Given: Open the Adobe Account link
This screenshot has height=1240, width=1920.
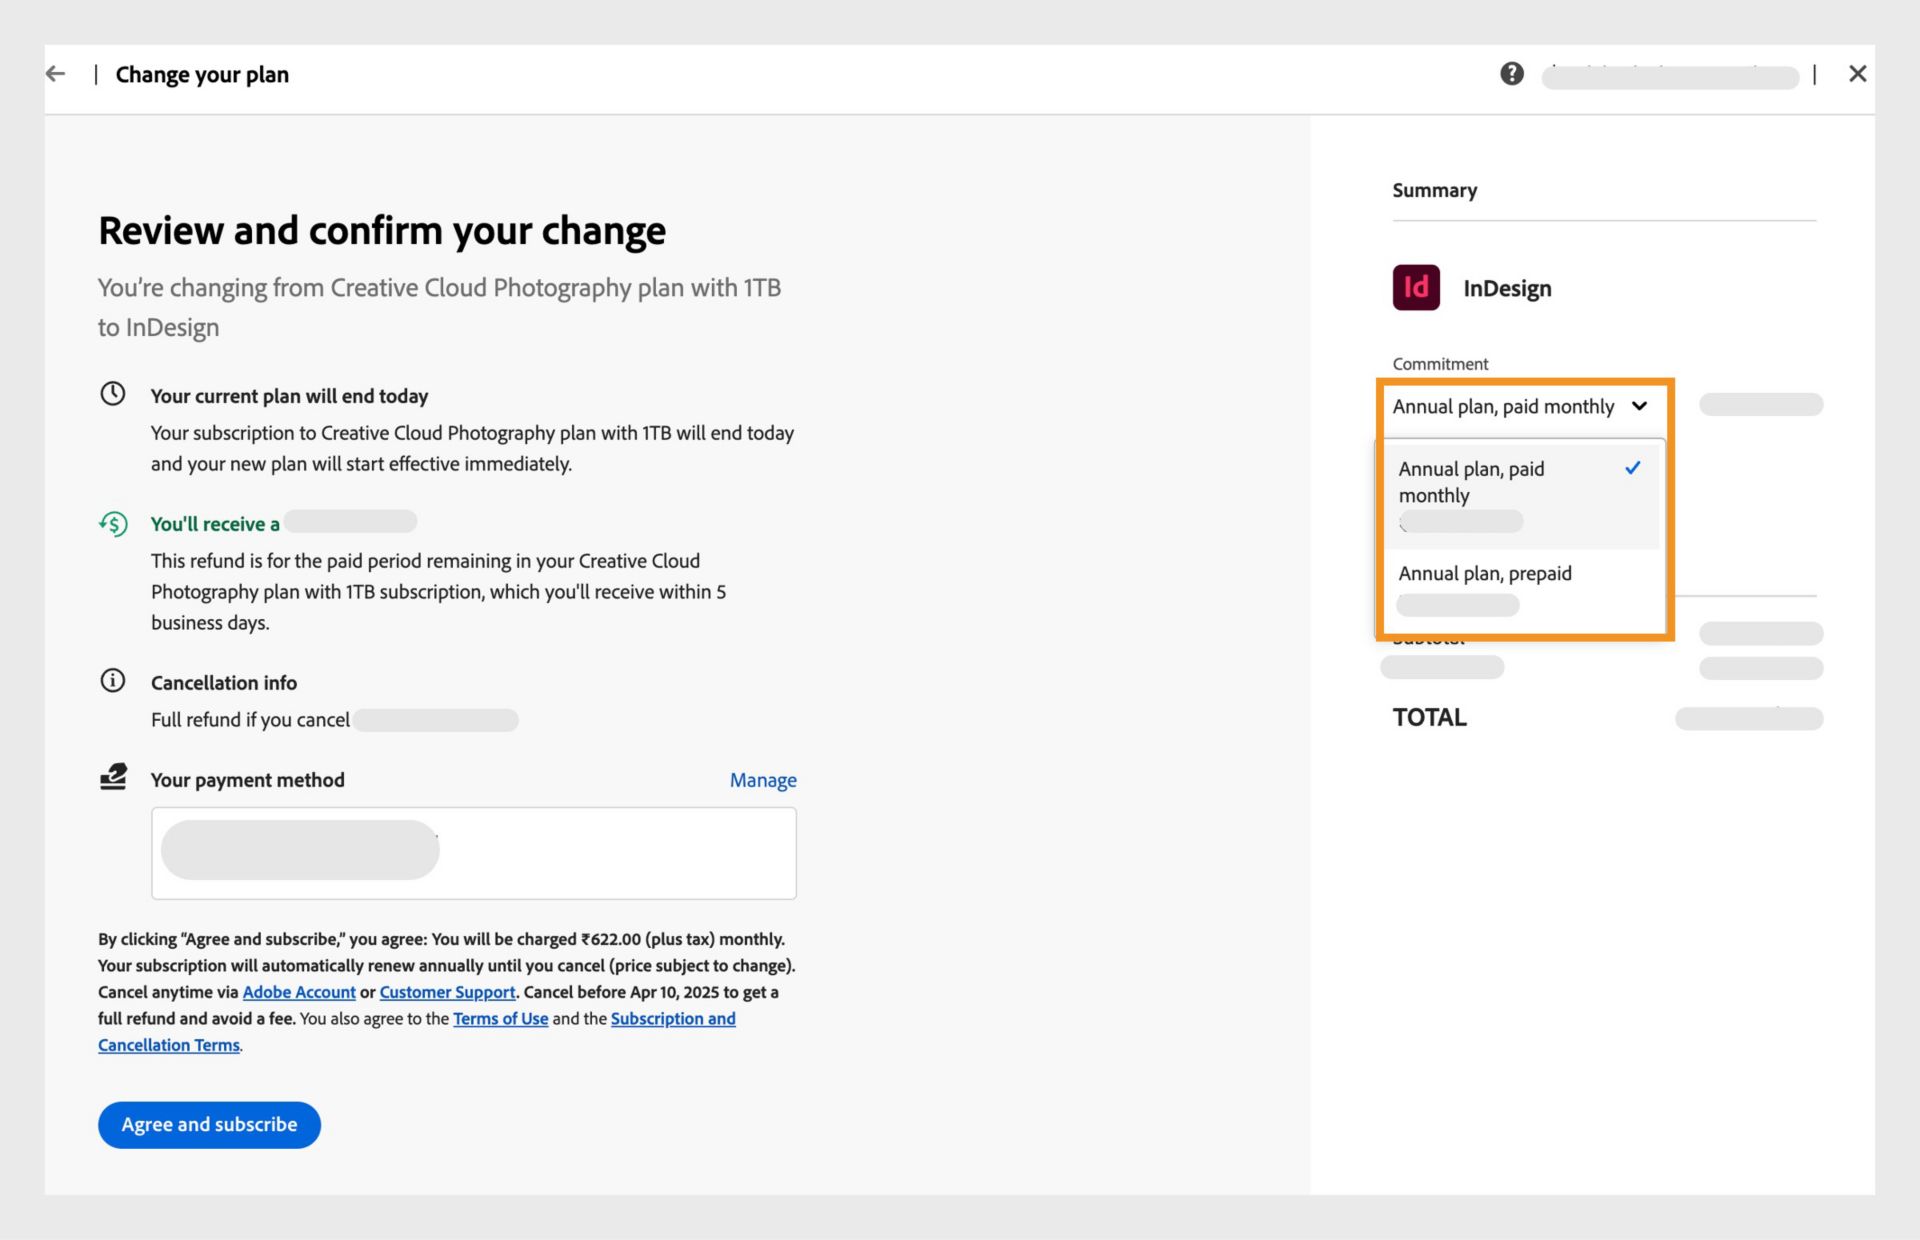Looking at the screenshot, I should (x=299, y=992).
